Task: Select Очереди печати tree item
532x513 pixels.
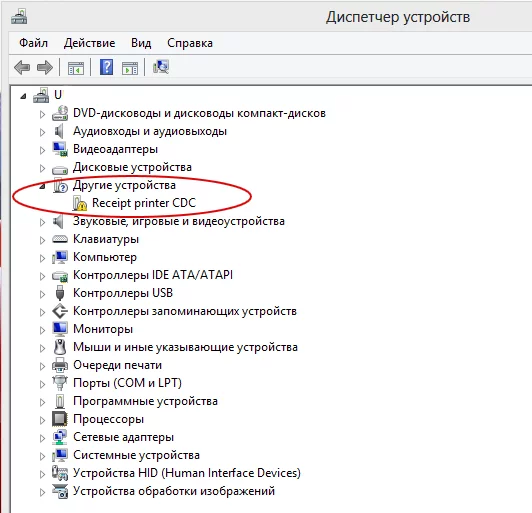Action: point(117,365)
